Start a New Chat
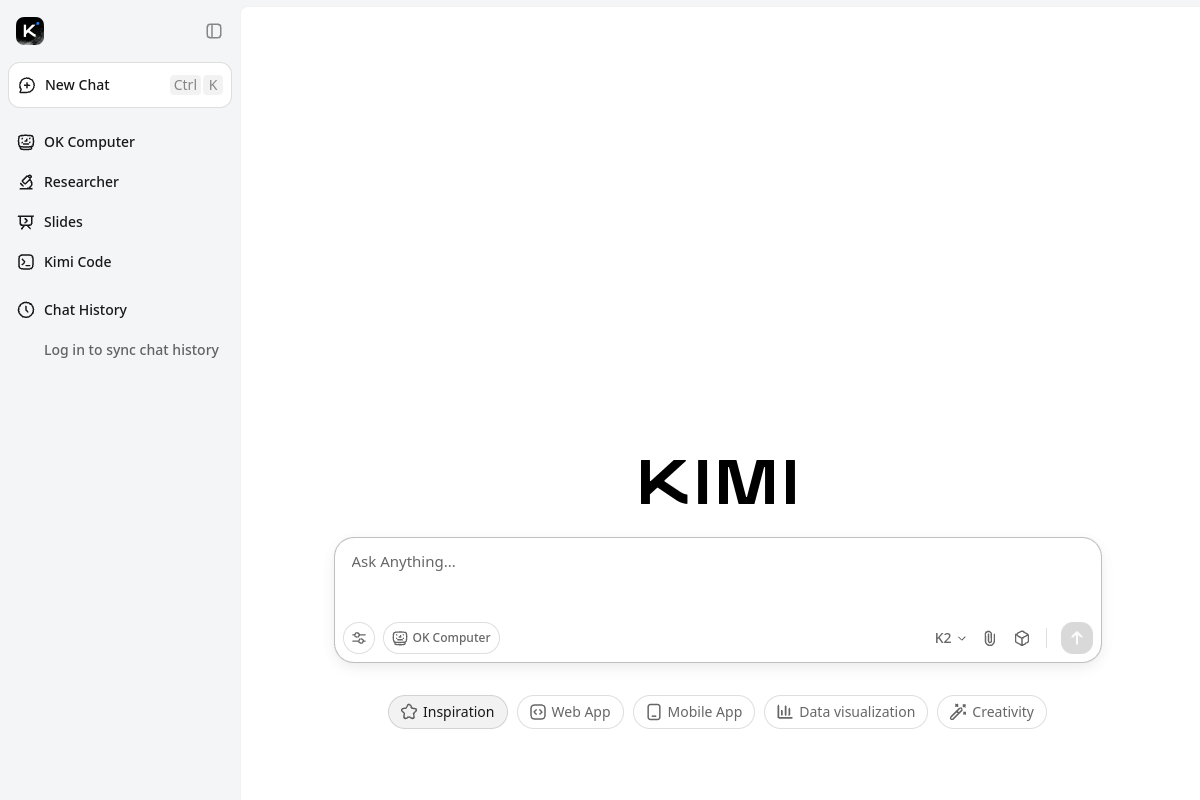Screen dimensions: 1200x800 [x=77, y=85]
